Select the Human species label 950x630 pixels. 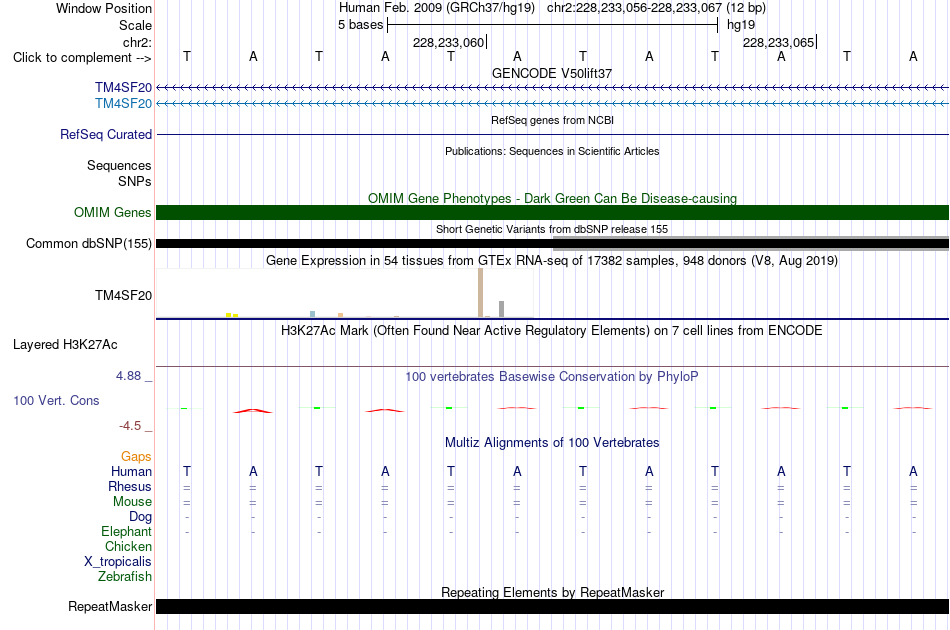[x=131, y=471]
